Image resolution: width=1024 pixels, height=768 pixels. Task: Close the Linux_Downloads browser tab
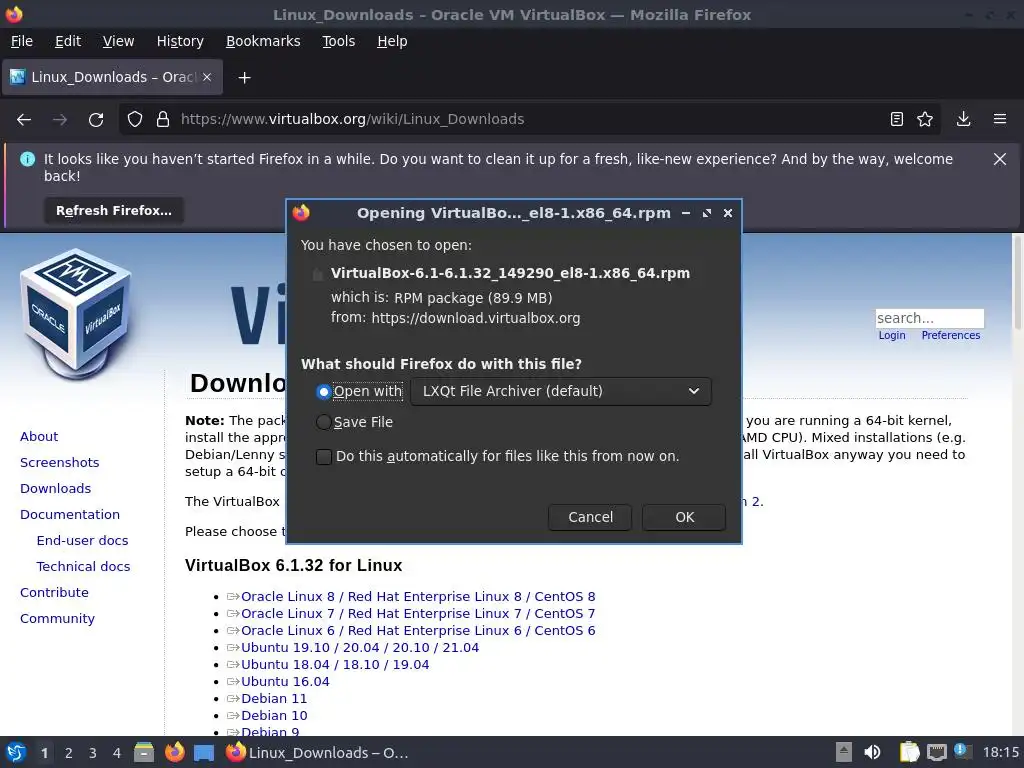coord(207,77)
